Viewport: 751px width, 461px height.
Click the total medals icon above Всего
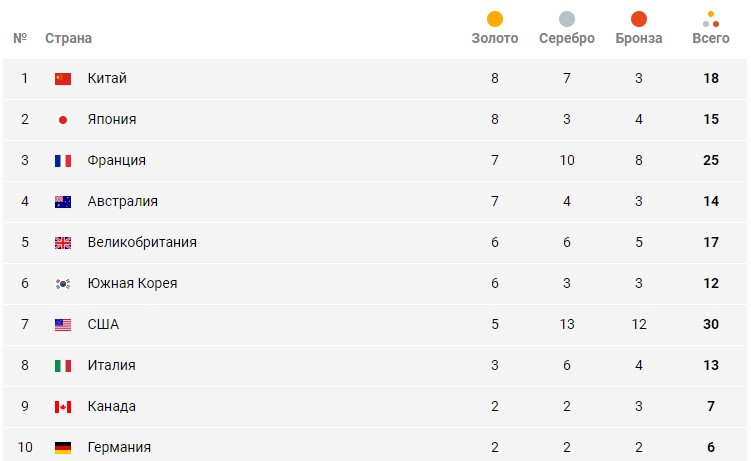click(x=711, y=19)
